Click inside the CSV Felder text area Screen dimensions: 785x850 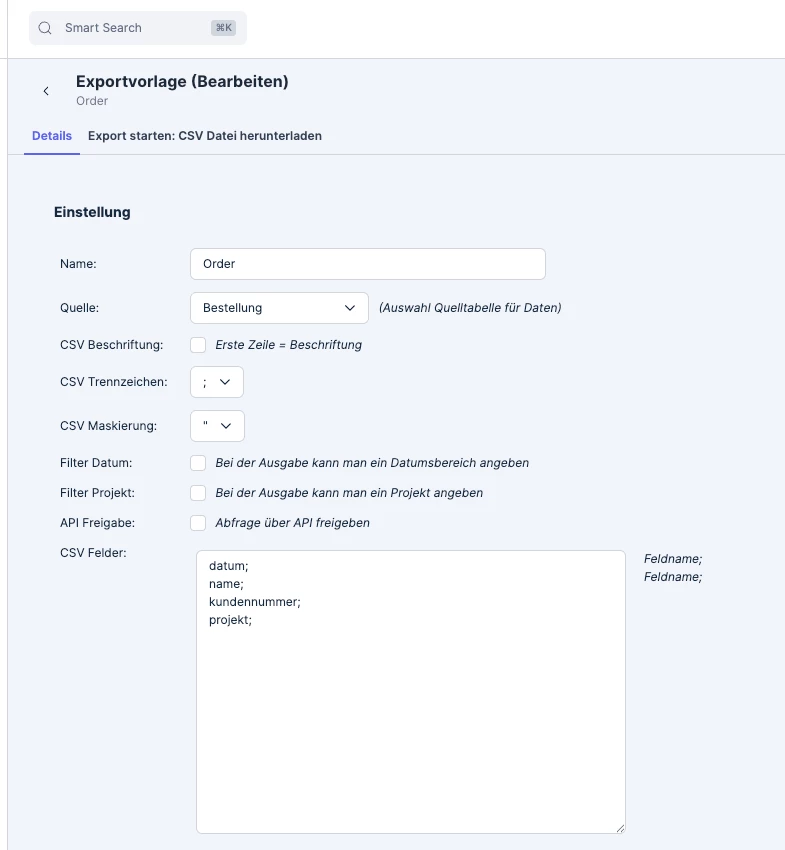[x=411, y=692]
